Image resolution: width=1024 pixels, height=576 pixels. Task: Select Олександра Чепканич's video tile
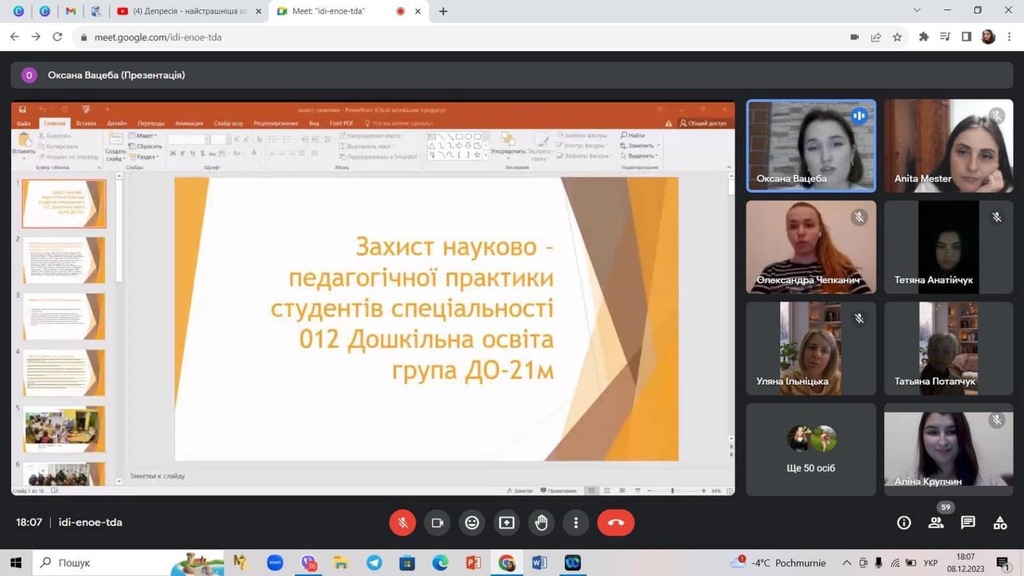[811, 247]
